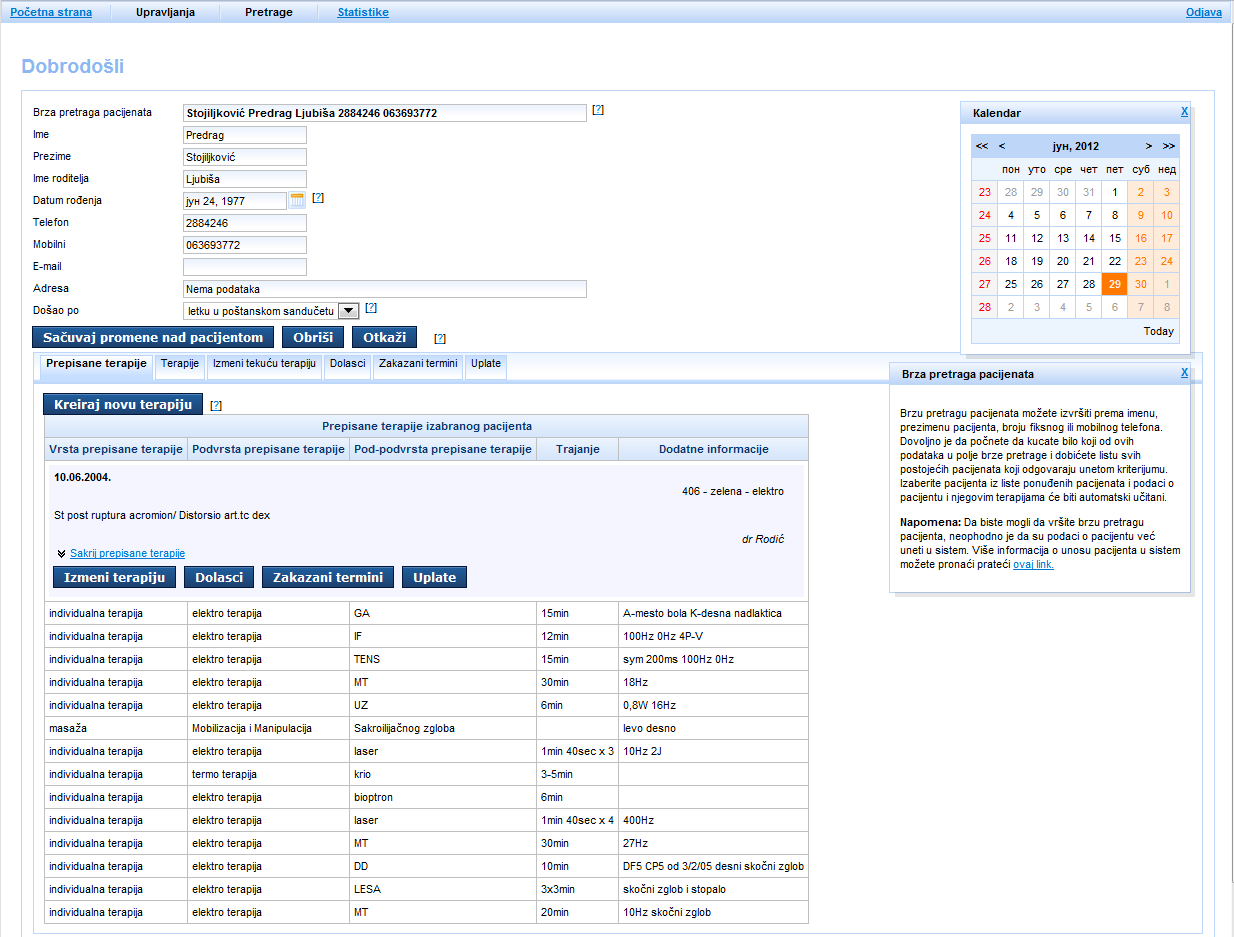Close the Kalendar panel with X

coord(1184,112)
